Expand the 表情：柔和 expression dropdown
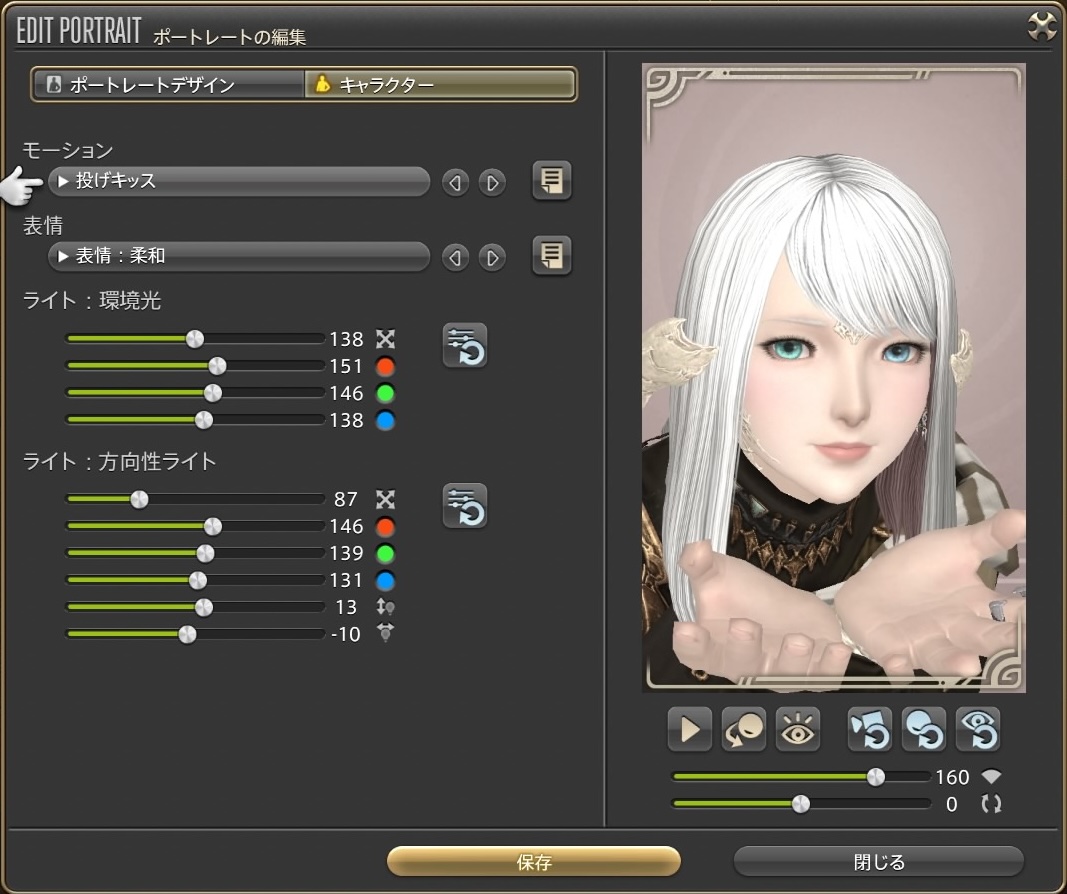1067x894 pixels. tap(238, 257)
